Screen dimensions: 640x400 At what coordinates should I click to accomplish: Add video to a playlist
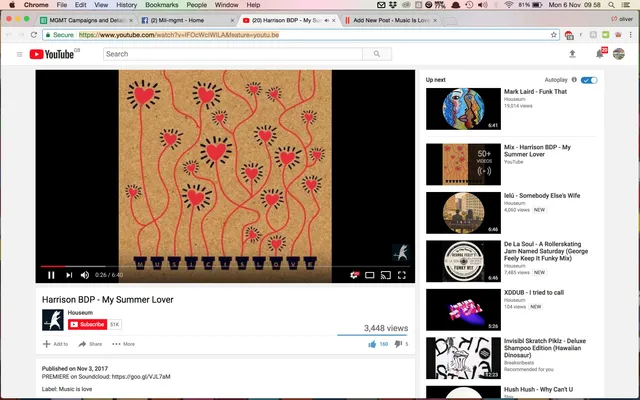[56, 344]
